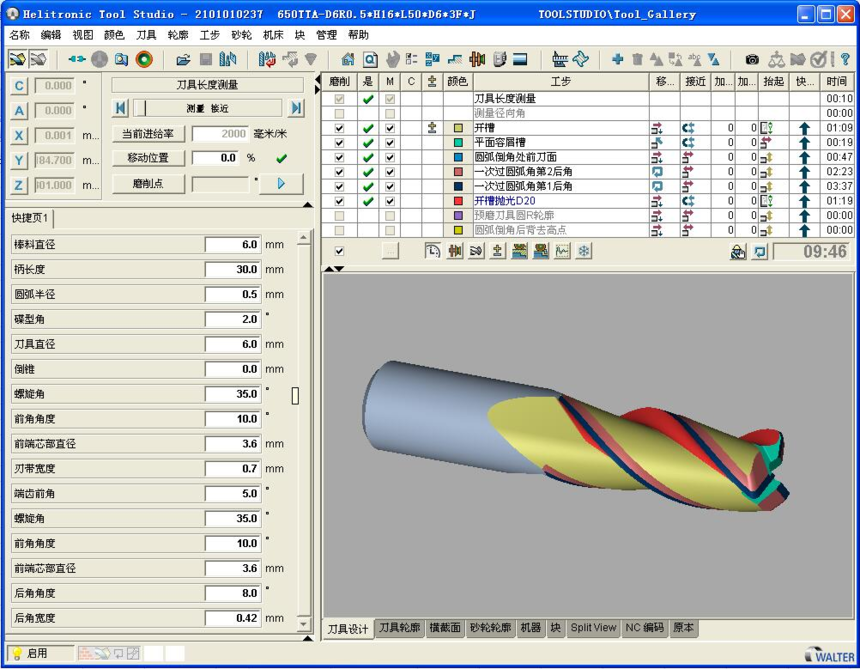Click the skip-to-end arrow in measurement panel
860x669 pixels.
pyautogui.click(x=296, y=108)
